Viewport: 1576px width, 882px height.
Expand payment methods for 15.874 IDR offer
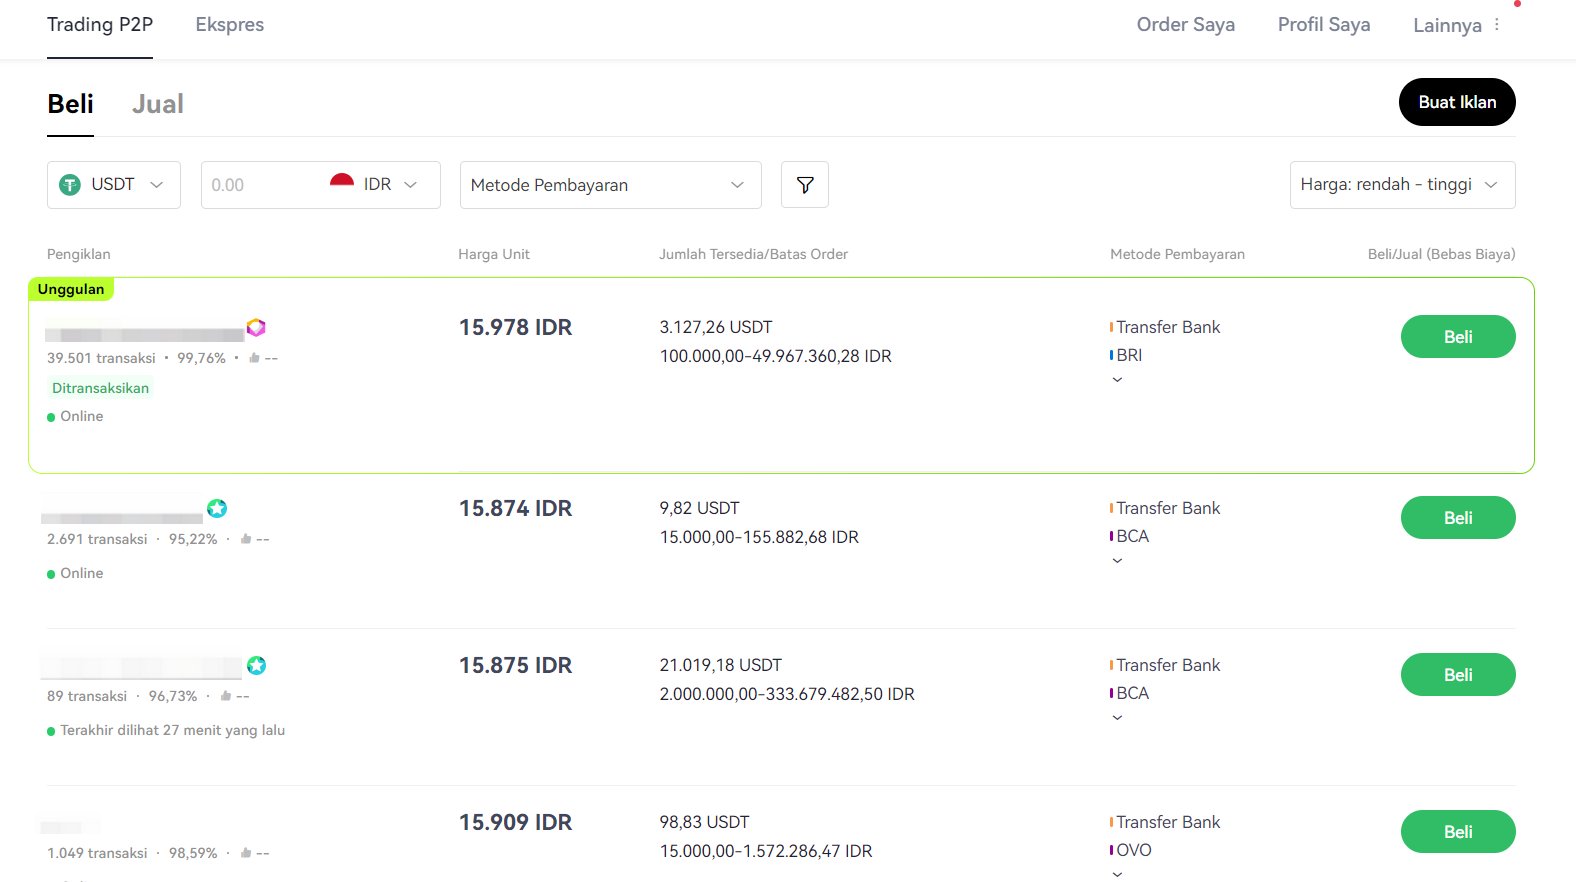pyautogui.click(x=1117, y=561)
